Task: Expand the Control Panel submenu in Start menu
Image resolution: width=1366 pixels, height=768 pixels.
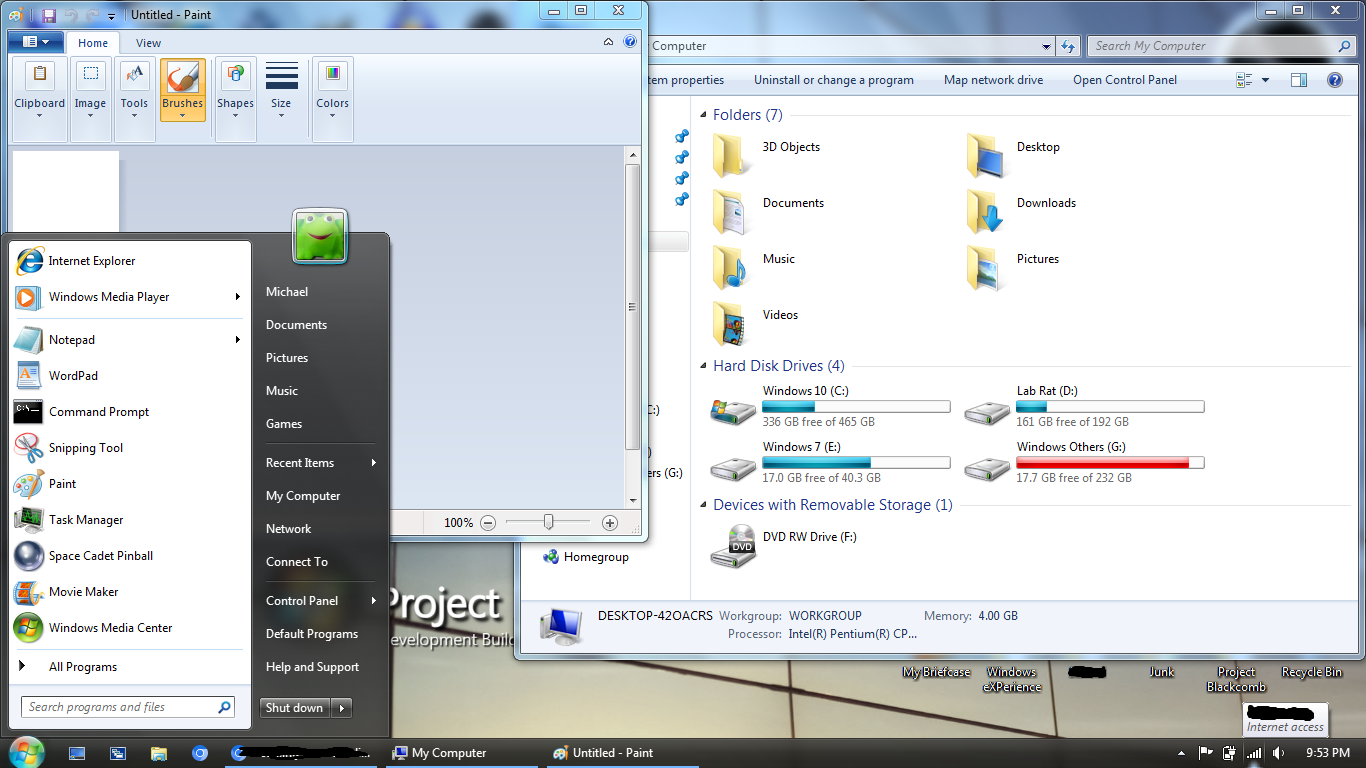Action: 374,601
